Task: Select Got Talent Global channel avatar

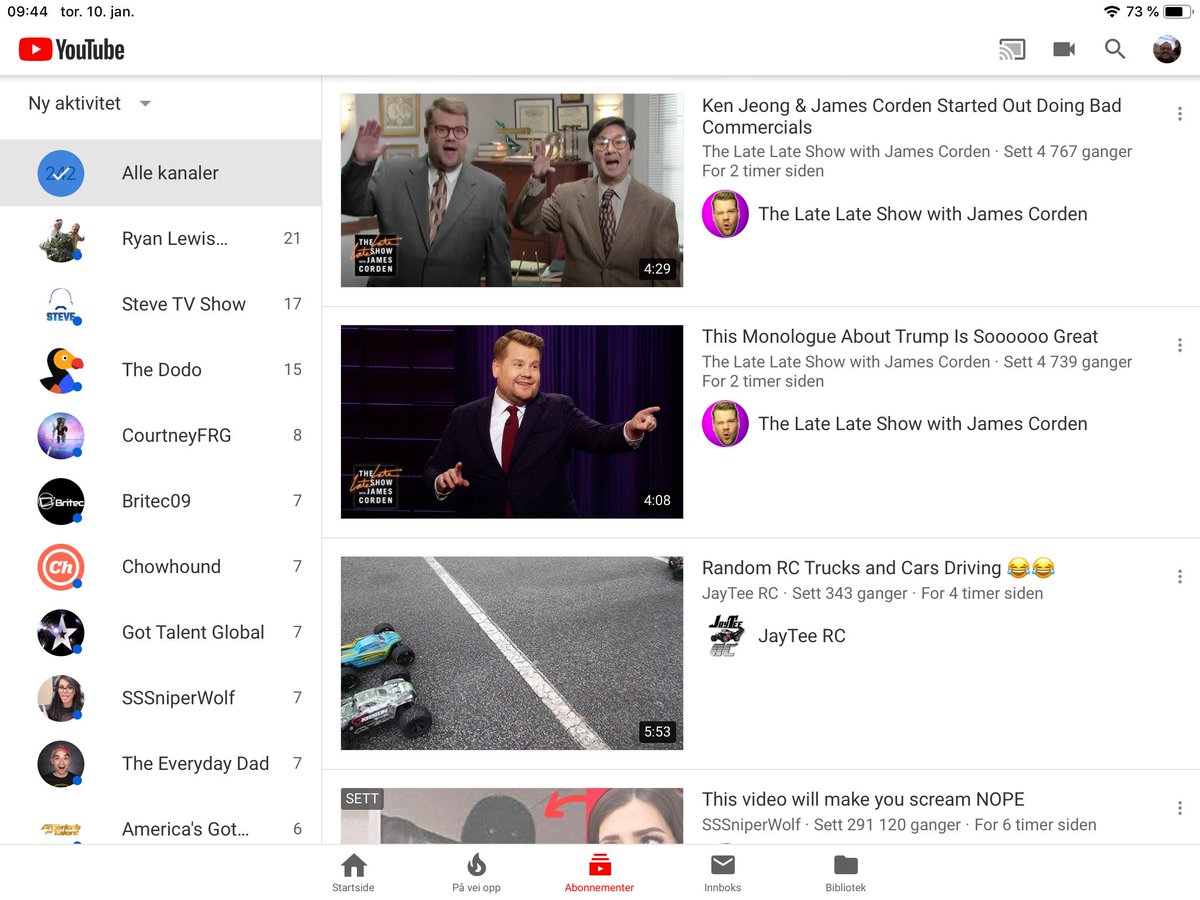Action: coord(61,632)
